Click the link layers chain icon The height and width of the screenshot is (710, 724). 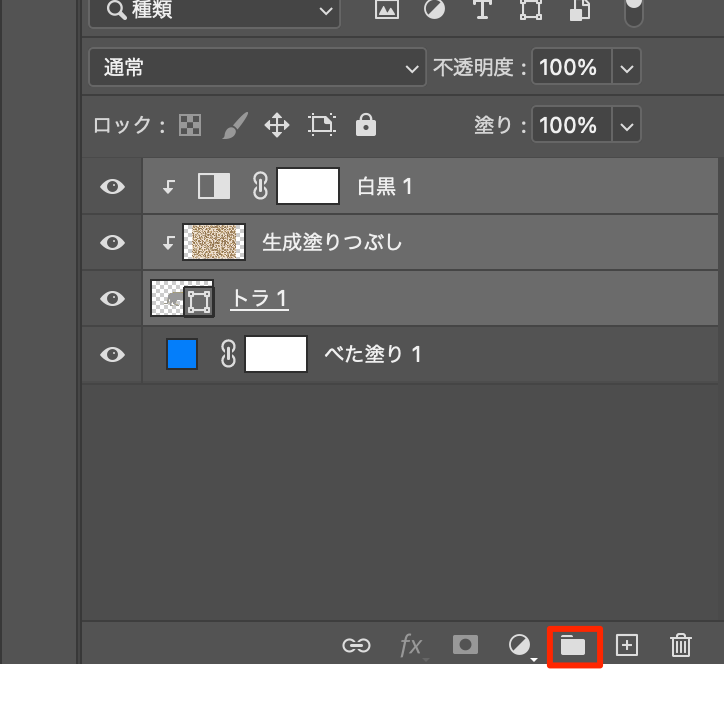(357, 646)
